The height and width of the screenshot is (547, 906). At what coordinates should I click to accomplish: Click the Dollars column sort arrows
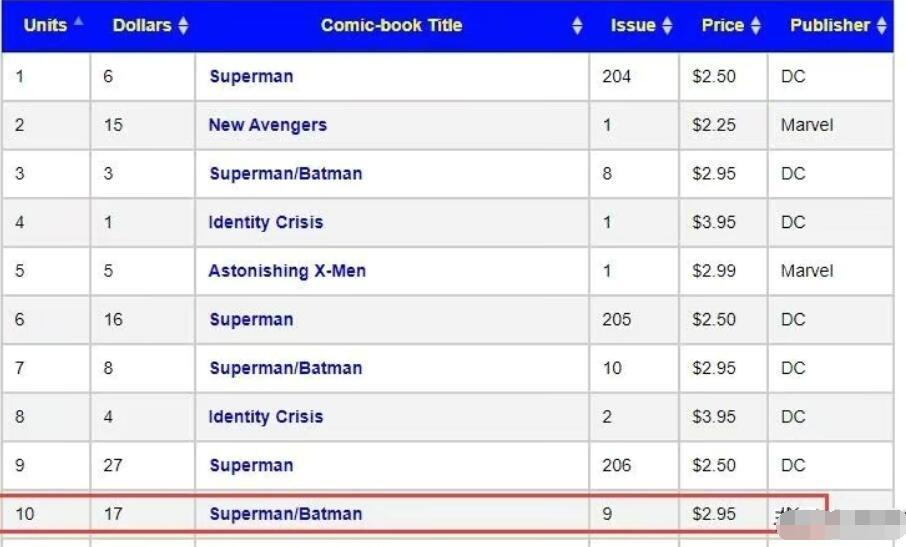point(183,25)
